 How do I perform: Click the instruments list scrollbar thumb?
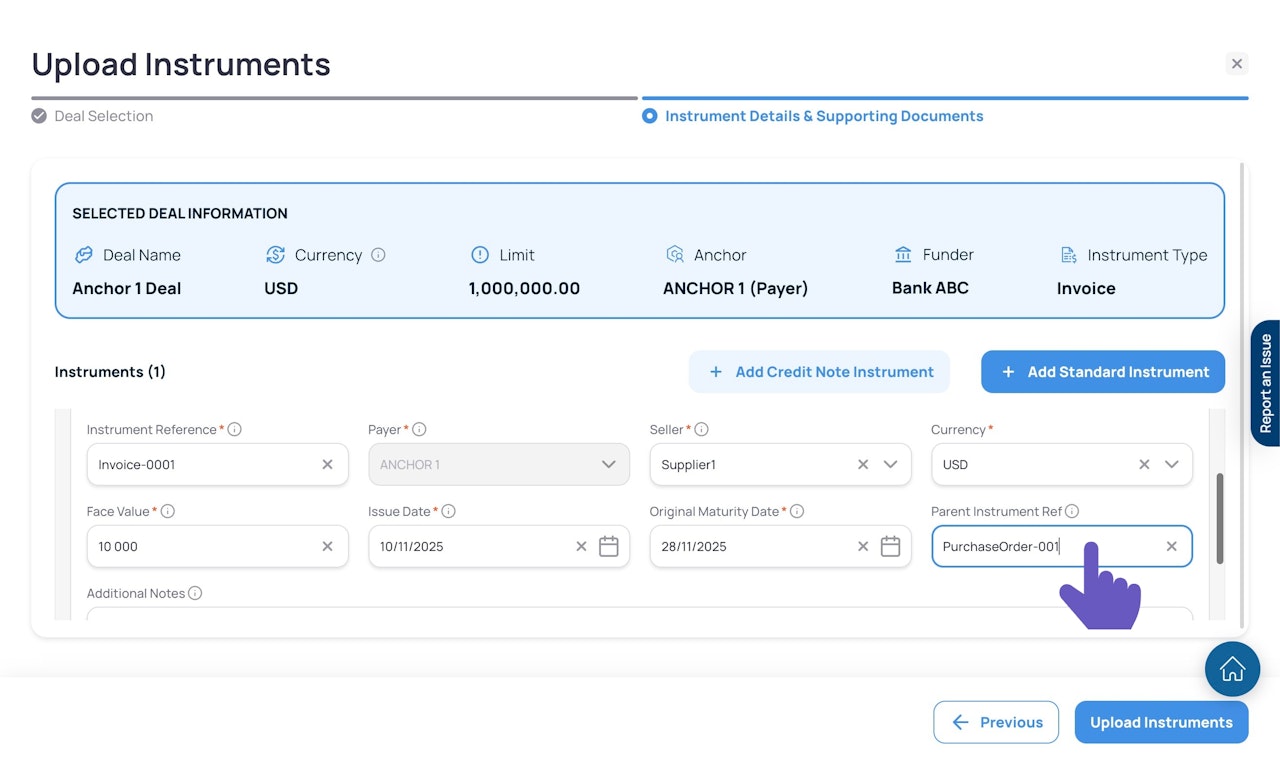[x=1218, y=518]
